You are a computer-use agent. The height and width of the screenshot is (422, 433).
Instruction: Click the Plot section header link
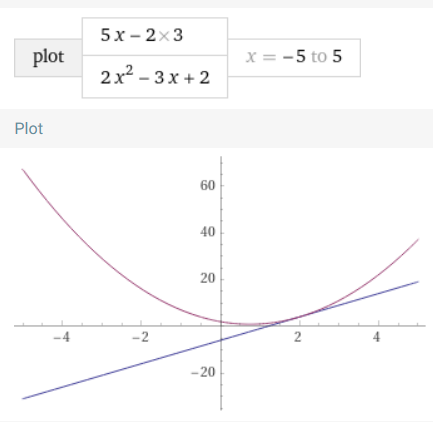click(29, 129)
